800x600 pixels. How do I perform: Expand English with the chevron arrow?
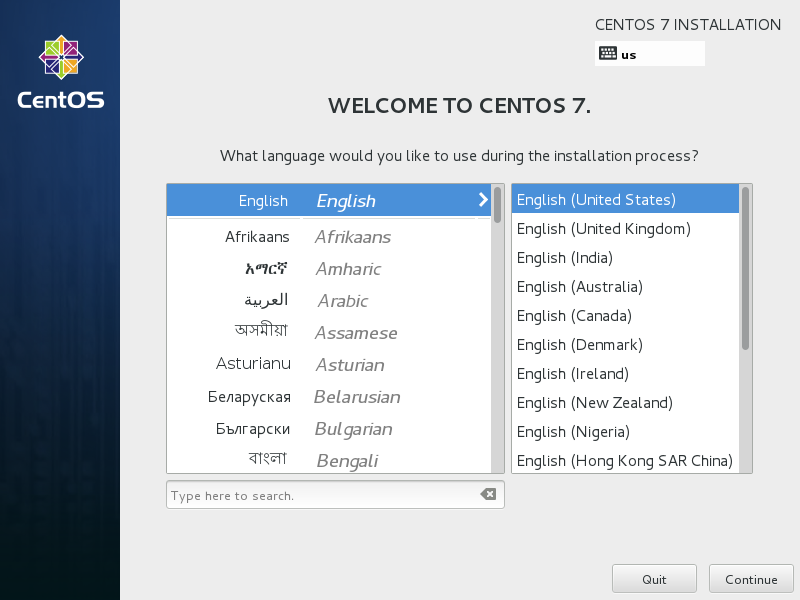pos(483,199)
